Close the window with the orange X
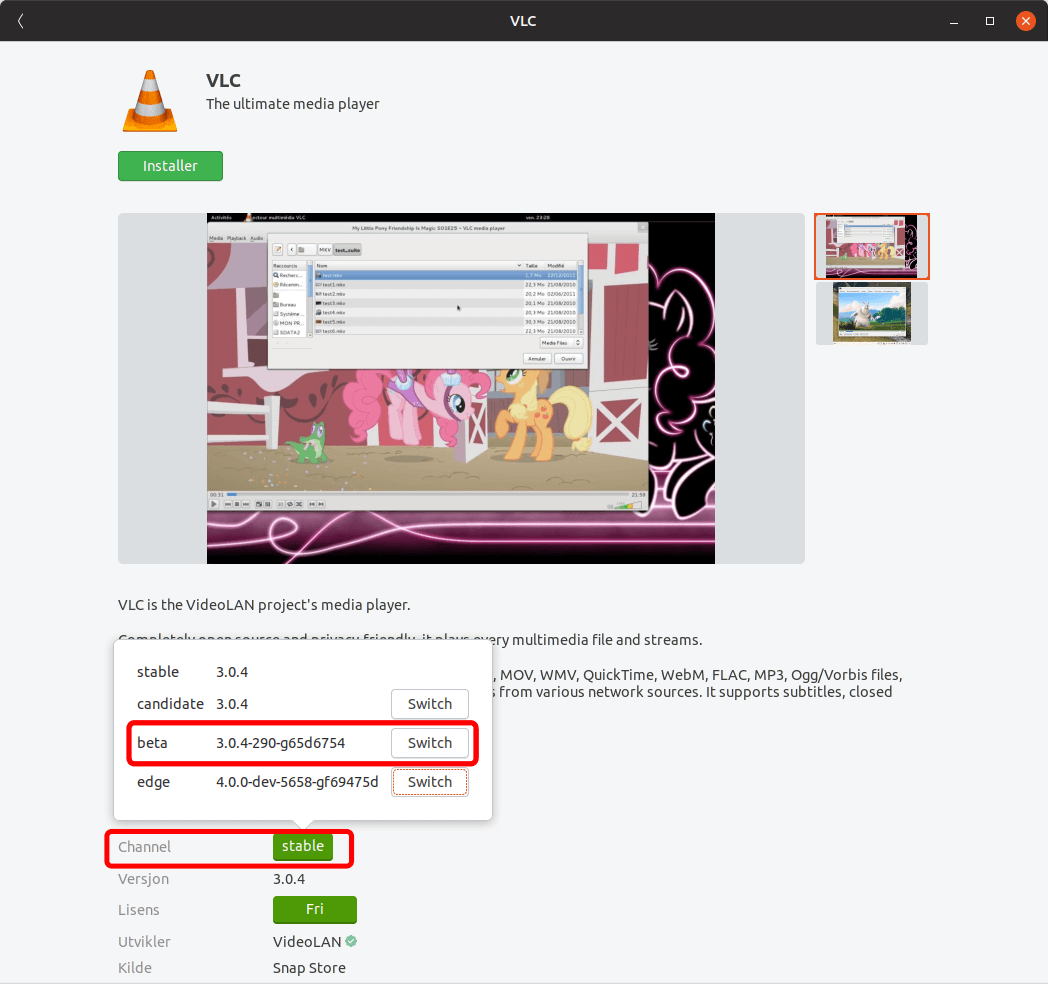The height and width of the screenshot is (984, 1048). click(x=1025, y=21)
